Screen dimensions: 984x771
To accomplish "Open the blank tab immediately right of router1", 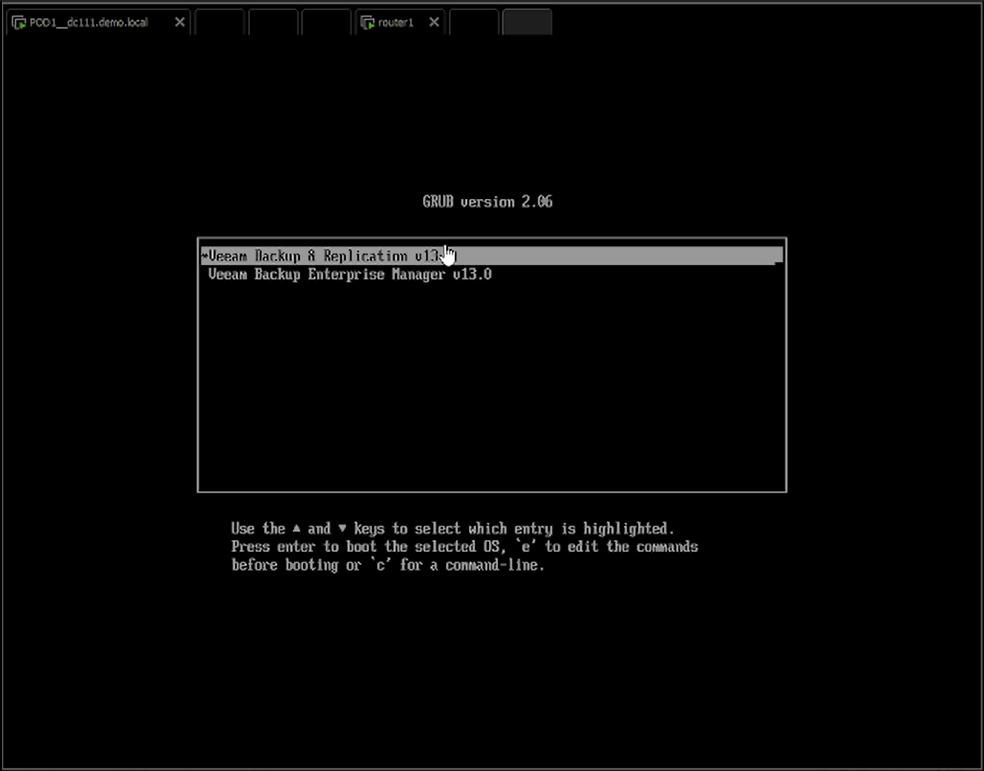I will (474, 22).
